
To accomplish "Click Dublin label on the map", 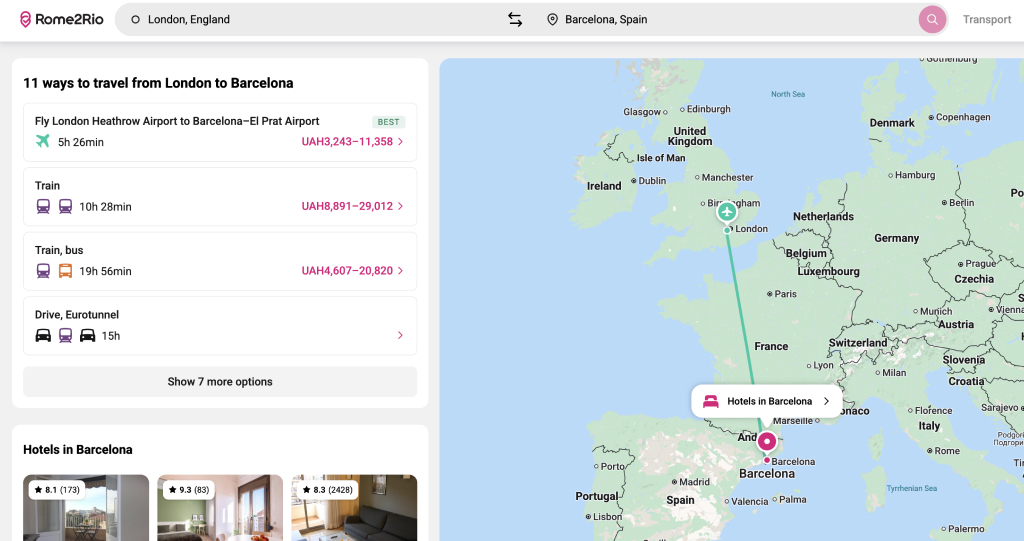I will [x=652, y=181].
